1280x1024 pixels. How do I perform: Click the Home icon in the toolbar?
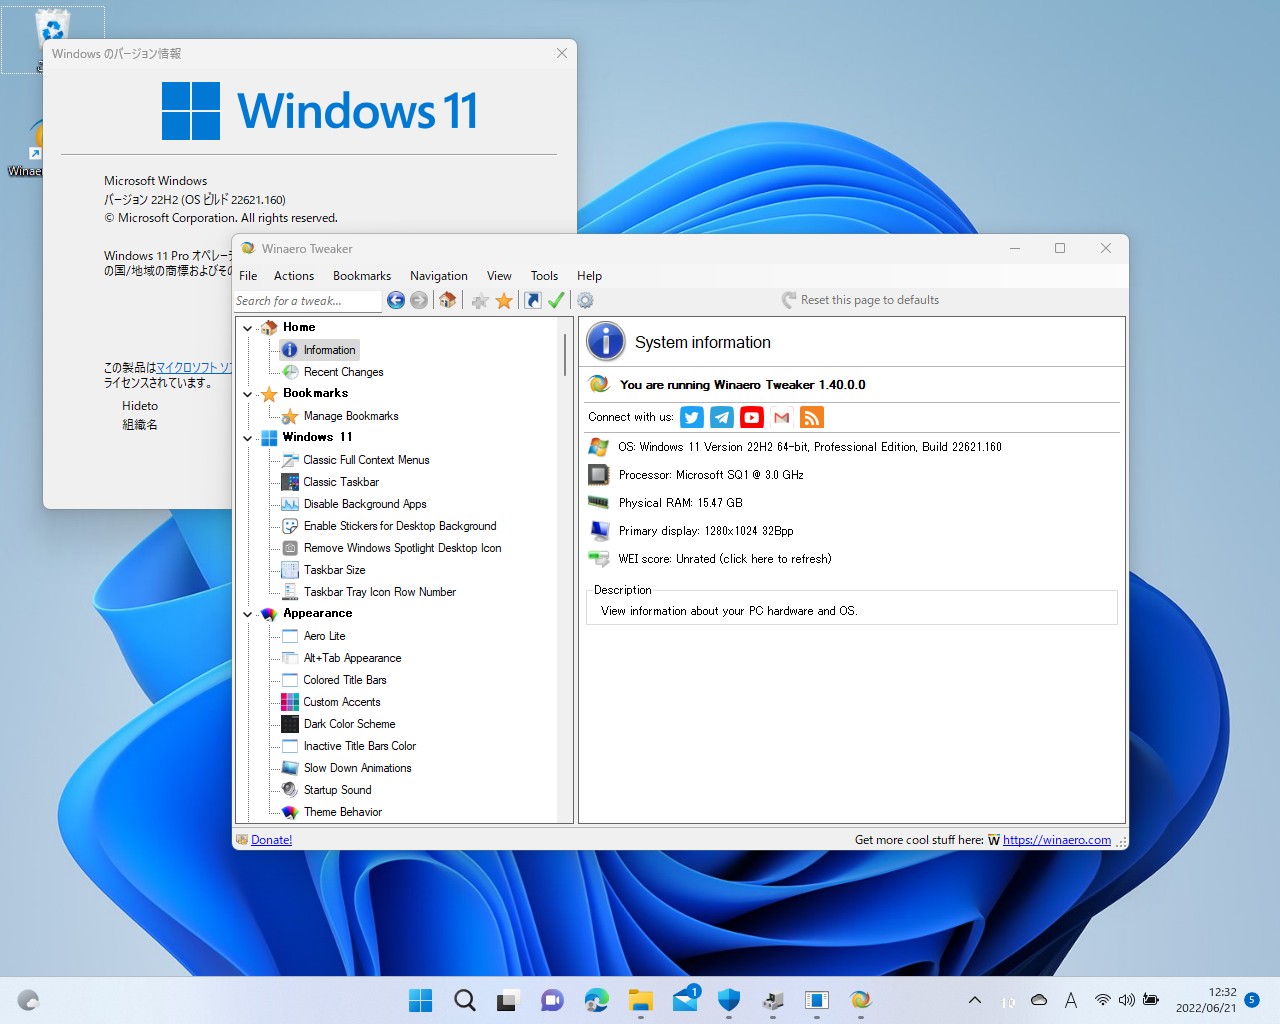pyautogui.click(x=447, y=300)
